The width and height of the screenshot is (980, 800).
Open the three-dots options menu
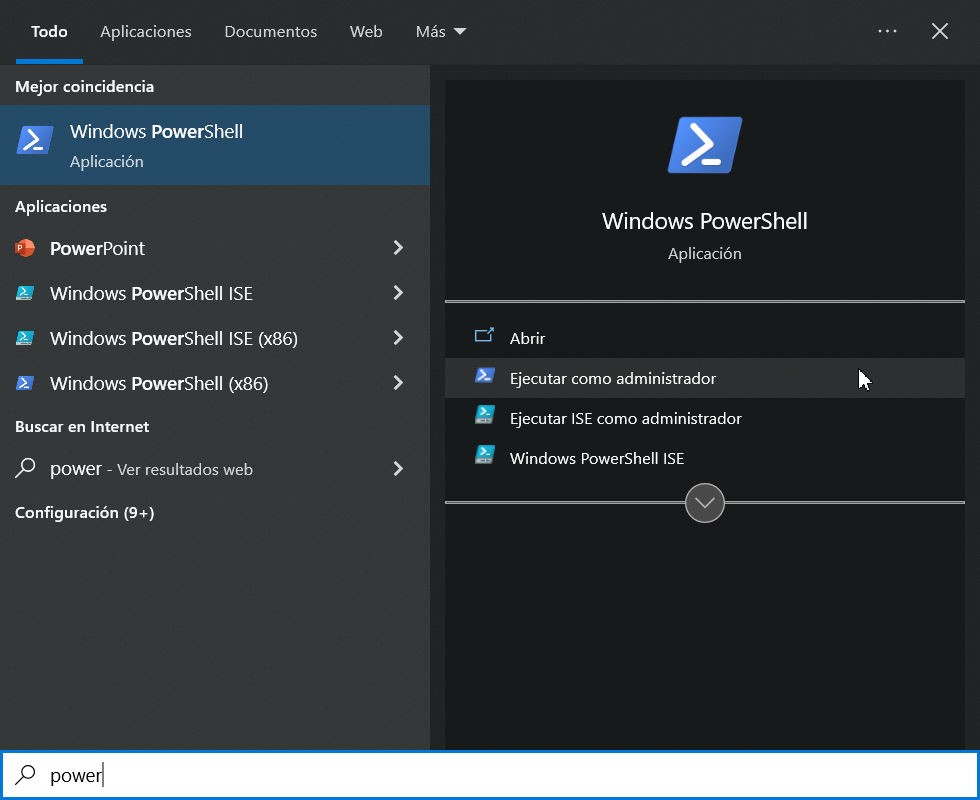point(888,31)
